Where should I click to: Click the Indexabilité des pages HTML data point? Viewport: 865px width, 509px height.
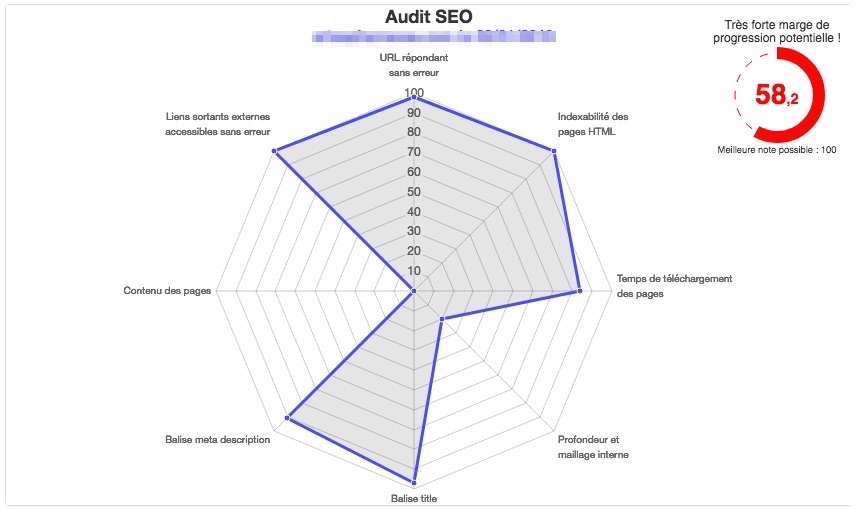553,151
